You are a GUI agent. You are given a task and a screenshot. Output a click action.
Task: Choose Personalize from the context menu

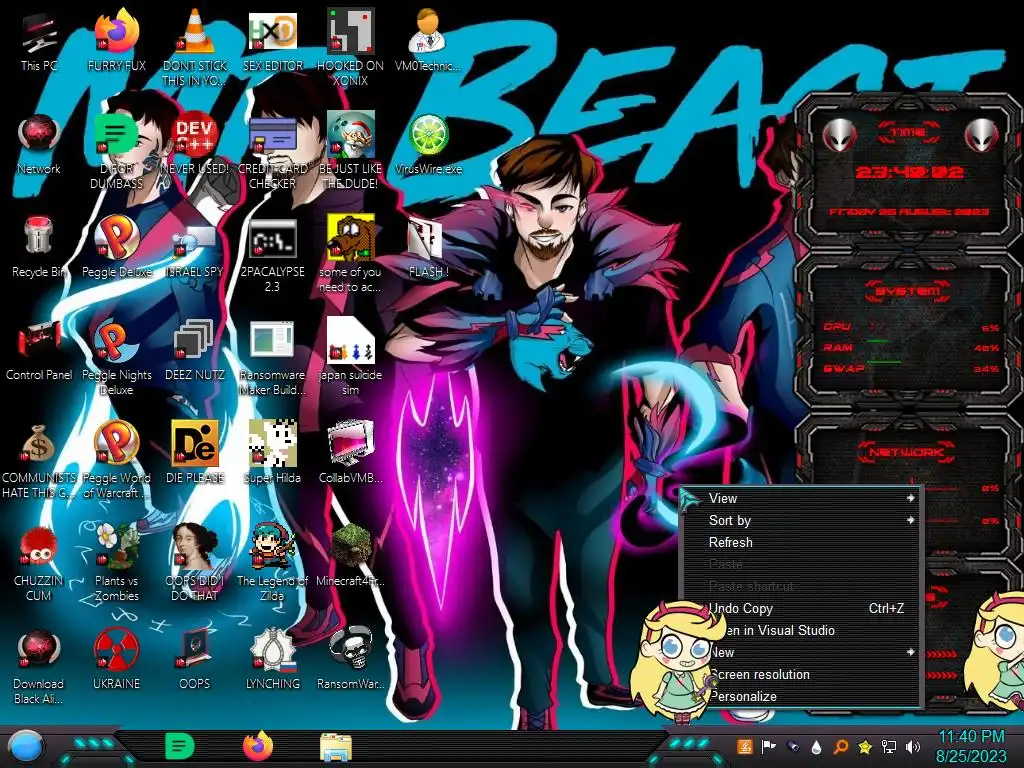(x=801, y=697)
